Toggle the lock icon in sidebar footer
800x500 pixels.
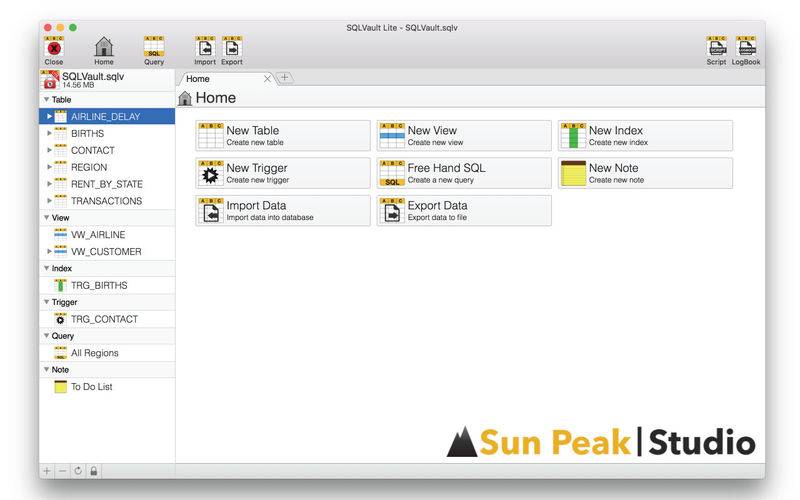94,470
